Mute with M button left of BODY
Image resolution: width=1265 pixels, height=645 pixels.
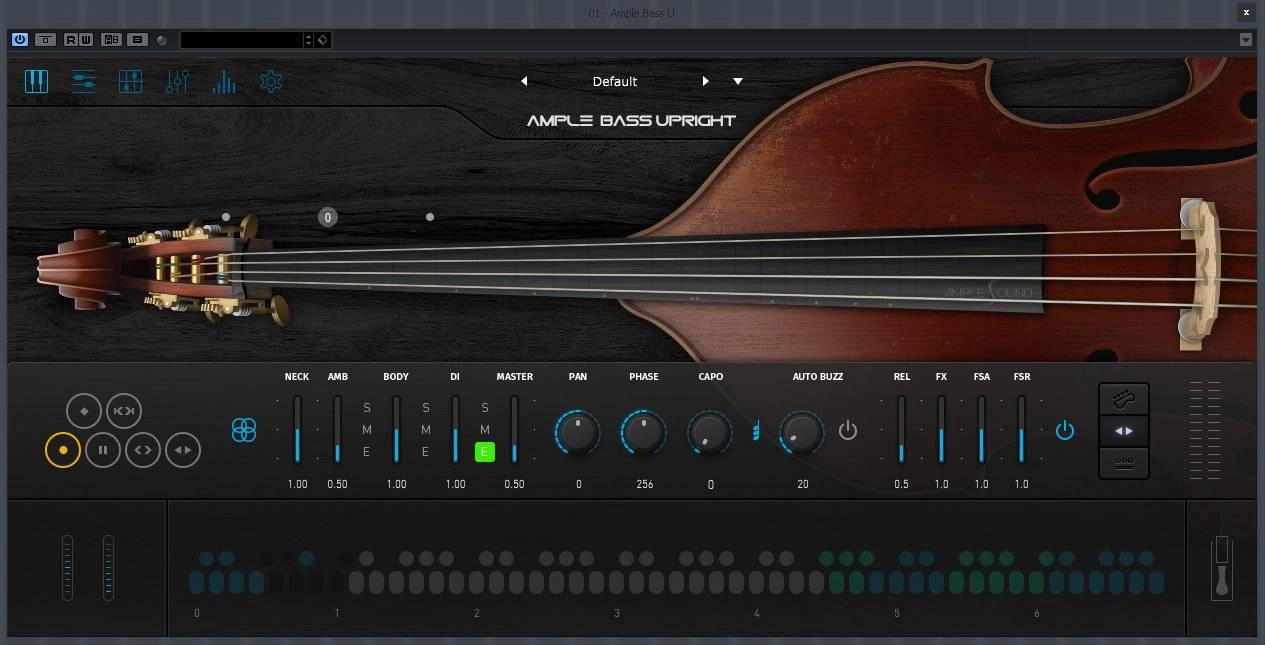[367, 430]
